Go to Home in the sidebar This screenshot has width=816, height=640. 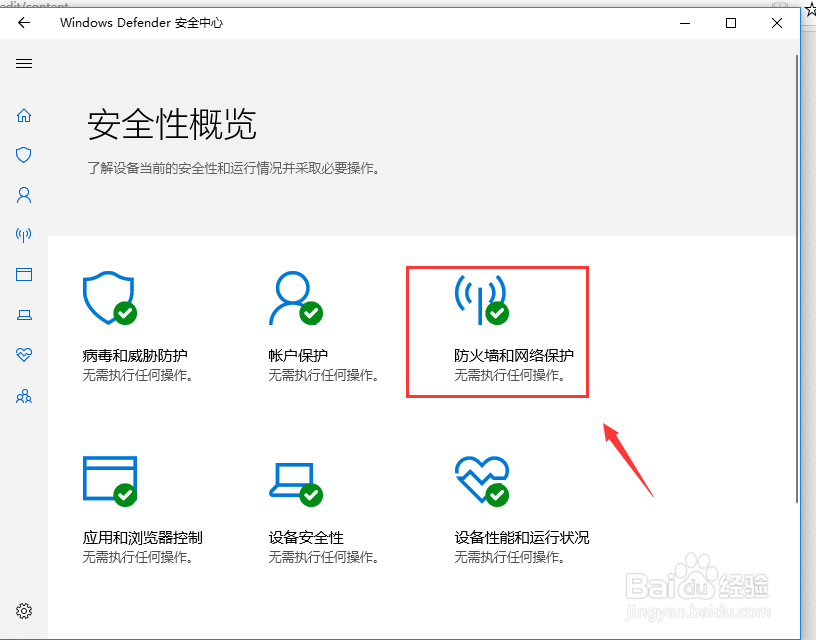pyautogui.click(x=24, y=115)
